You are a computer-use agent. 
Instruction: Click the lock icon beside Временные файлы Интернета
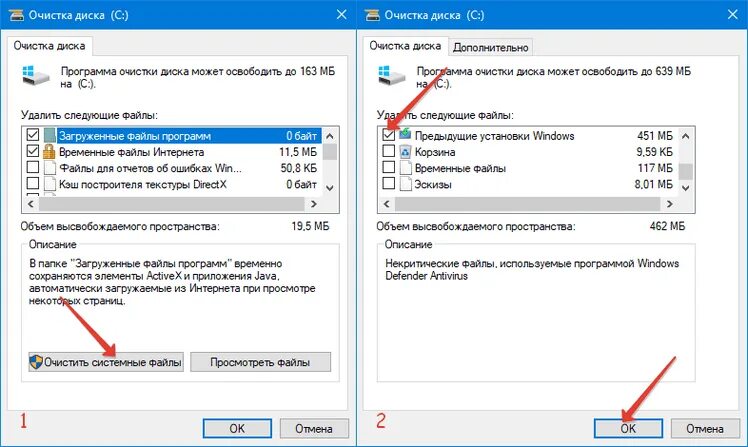tap(49, 152)
